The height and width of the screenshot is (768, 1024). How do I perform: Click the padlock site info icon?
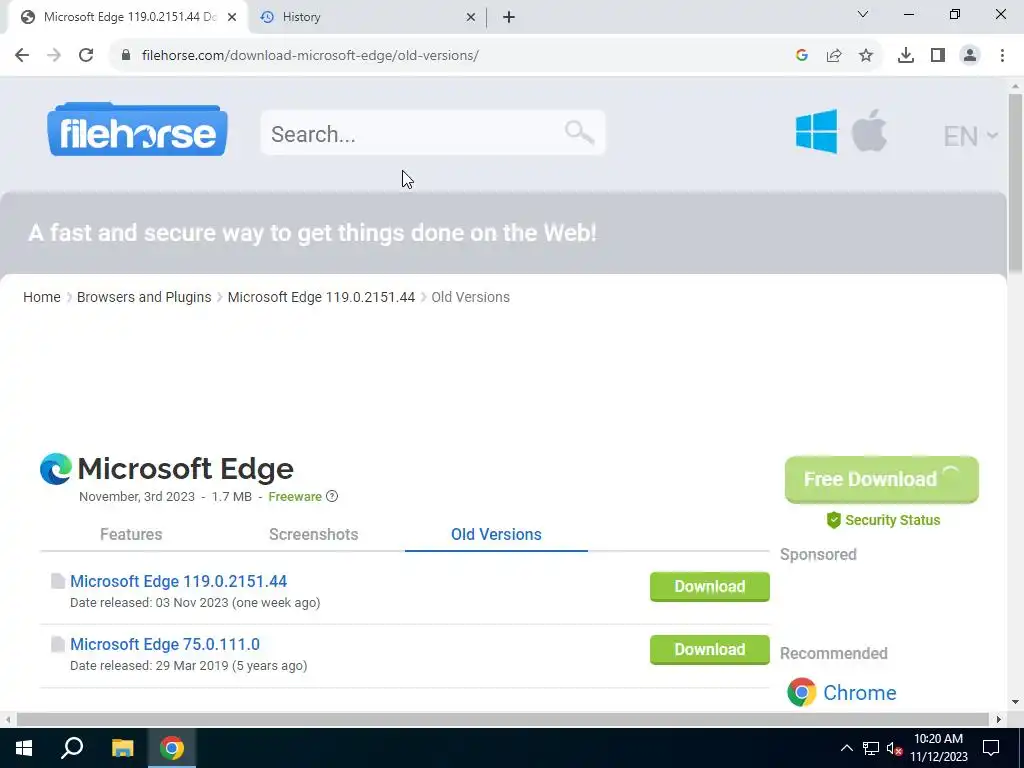tap(126, 55)
